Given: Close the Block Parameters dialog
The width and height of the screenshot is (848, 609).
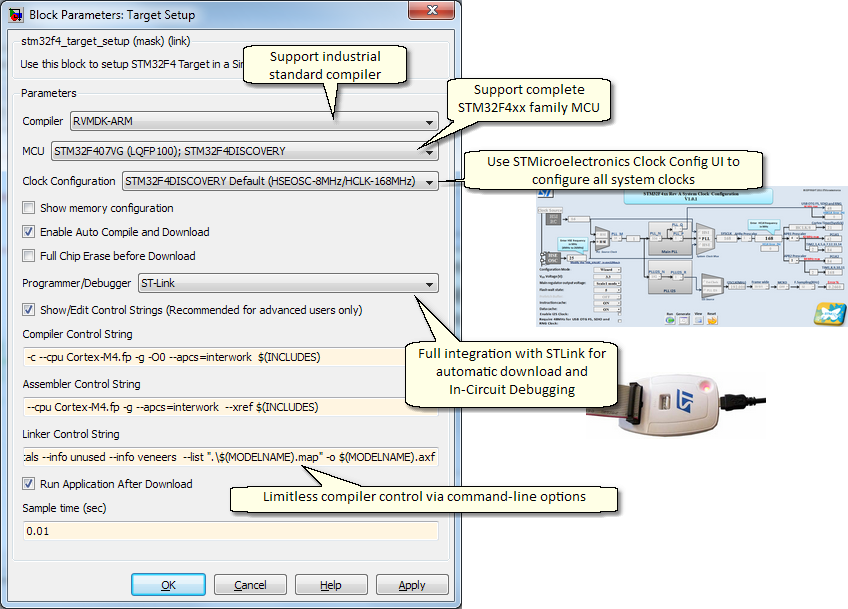Looking at the screenshot, I should (x=432, y=10).
